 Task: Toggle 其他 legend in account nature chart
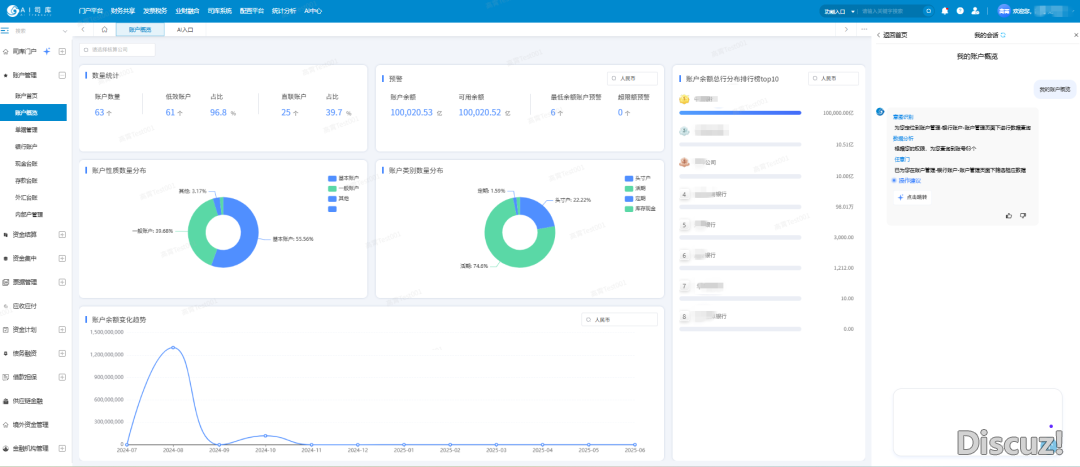(x=338, y=198)
